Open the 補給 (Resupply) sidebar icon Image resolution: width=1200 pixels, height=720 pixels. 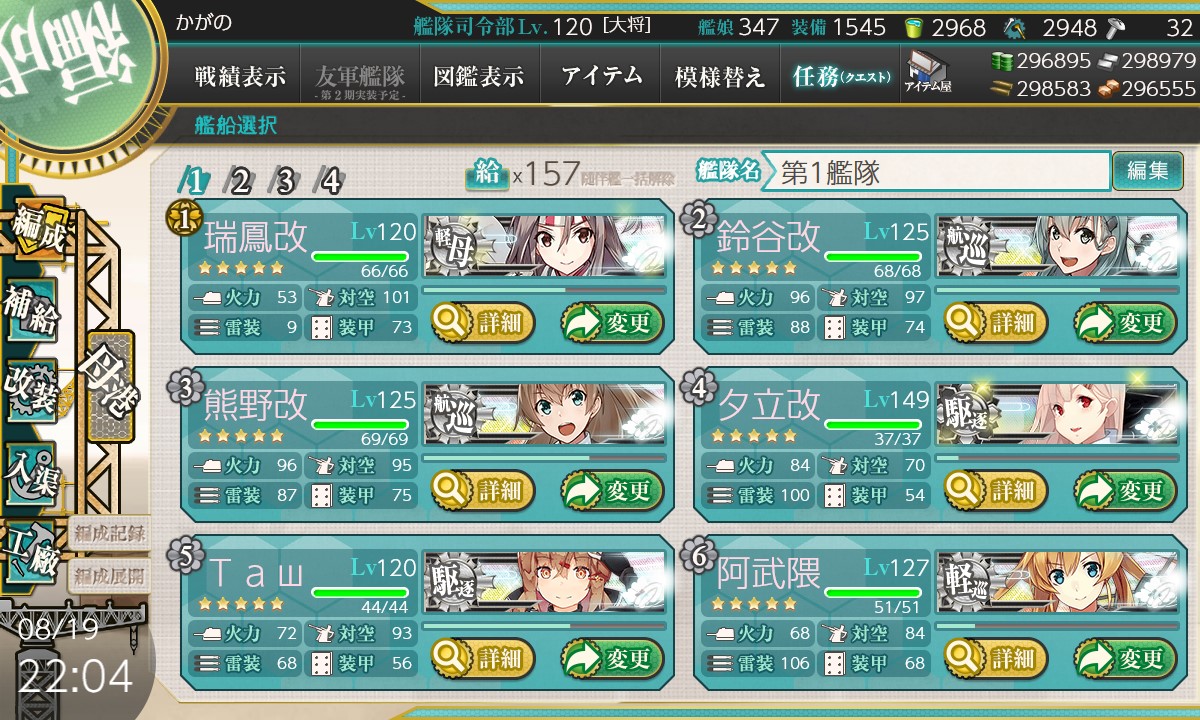click(32, 311)
